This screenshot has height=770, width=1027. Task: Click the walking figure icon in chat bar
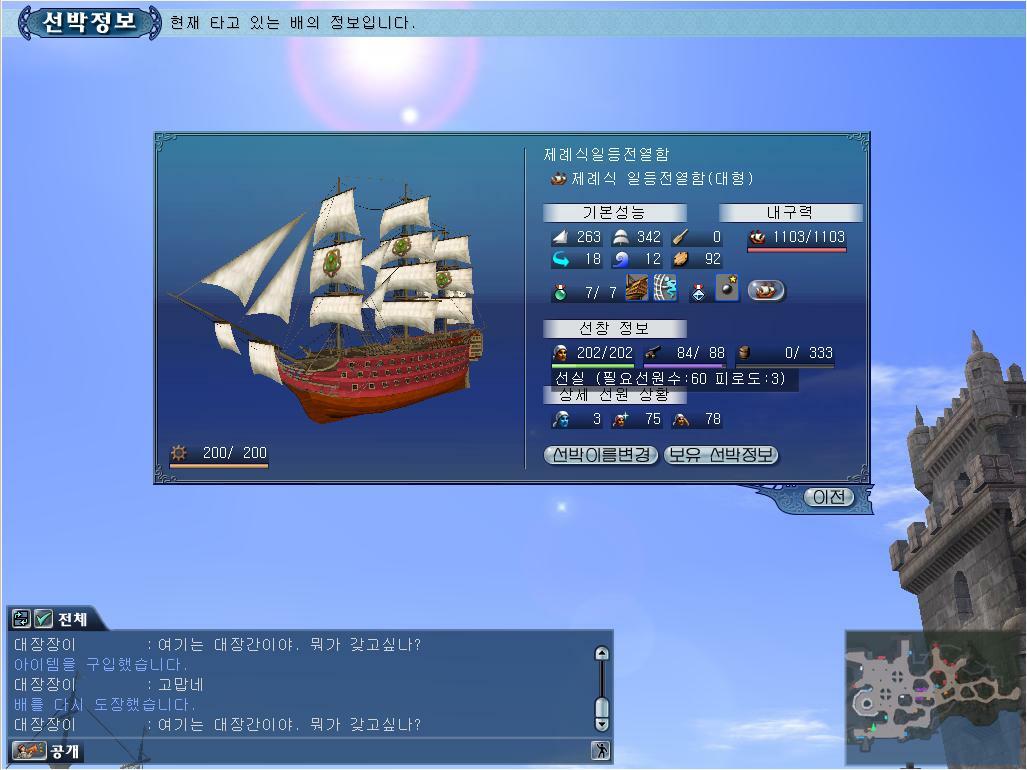[x=600, y=751]
